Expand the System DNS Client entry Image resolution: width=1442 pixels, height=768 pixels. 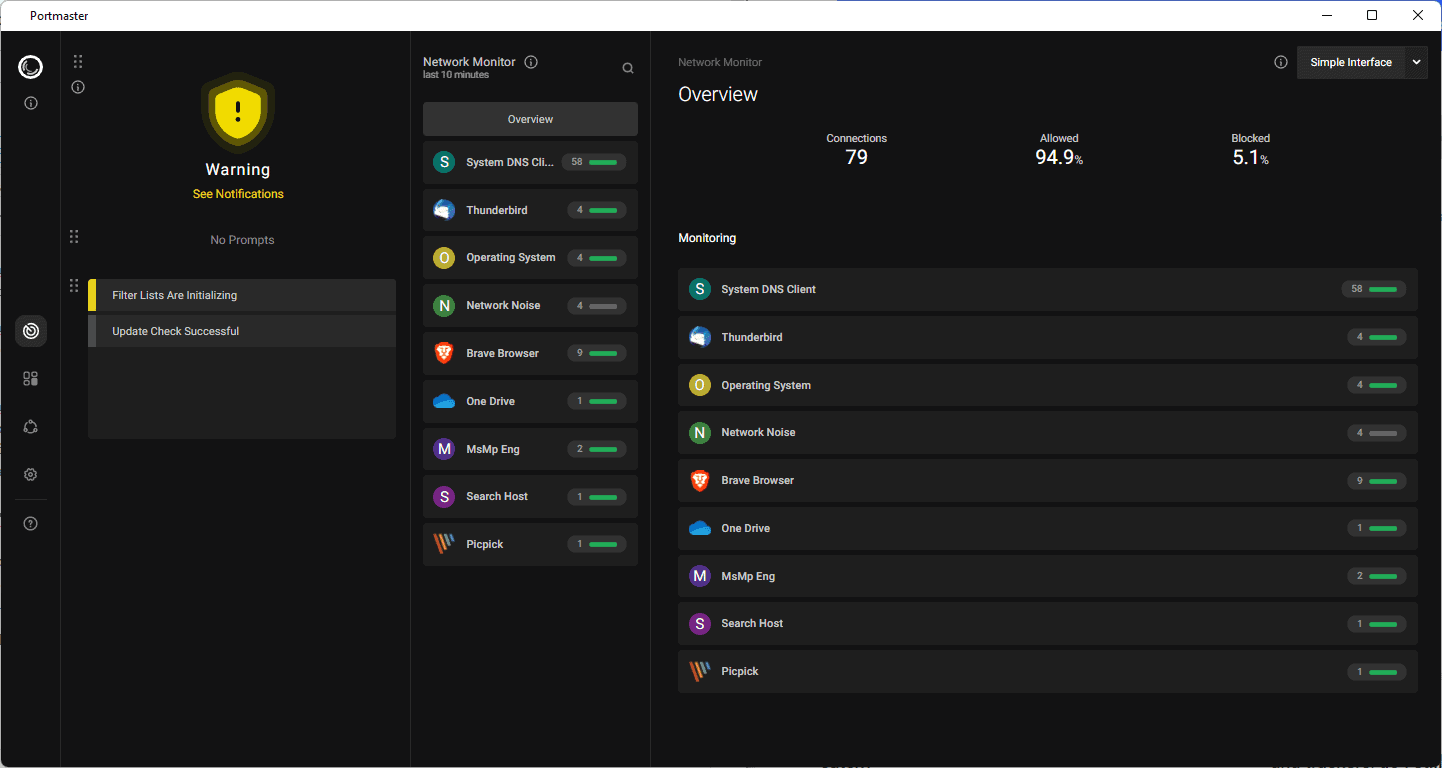tap(1047, 289)
